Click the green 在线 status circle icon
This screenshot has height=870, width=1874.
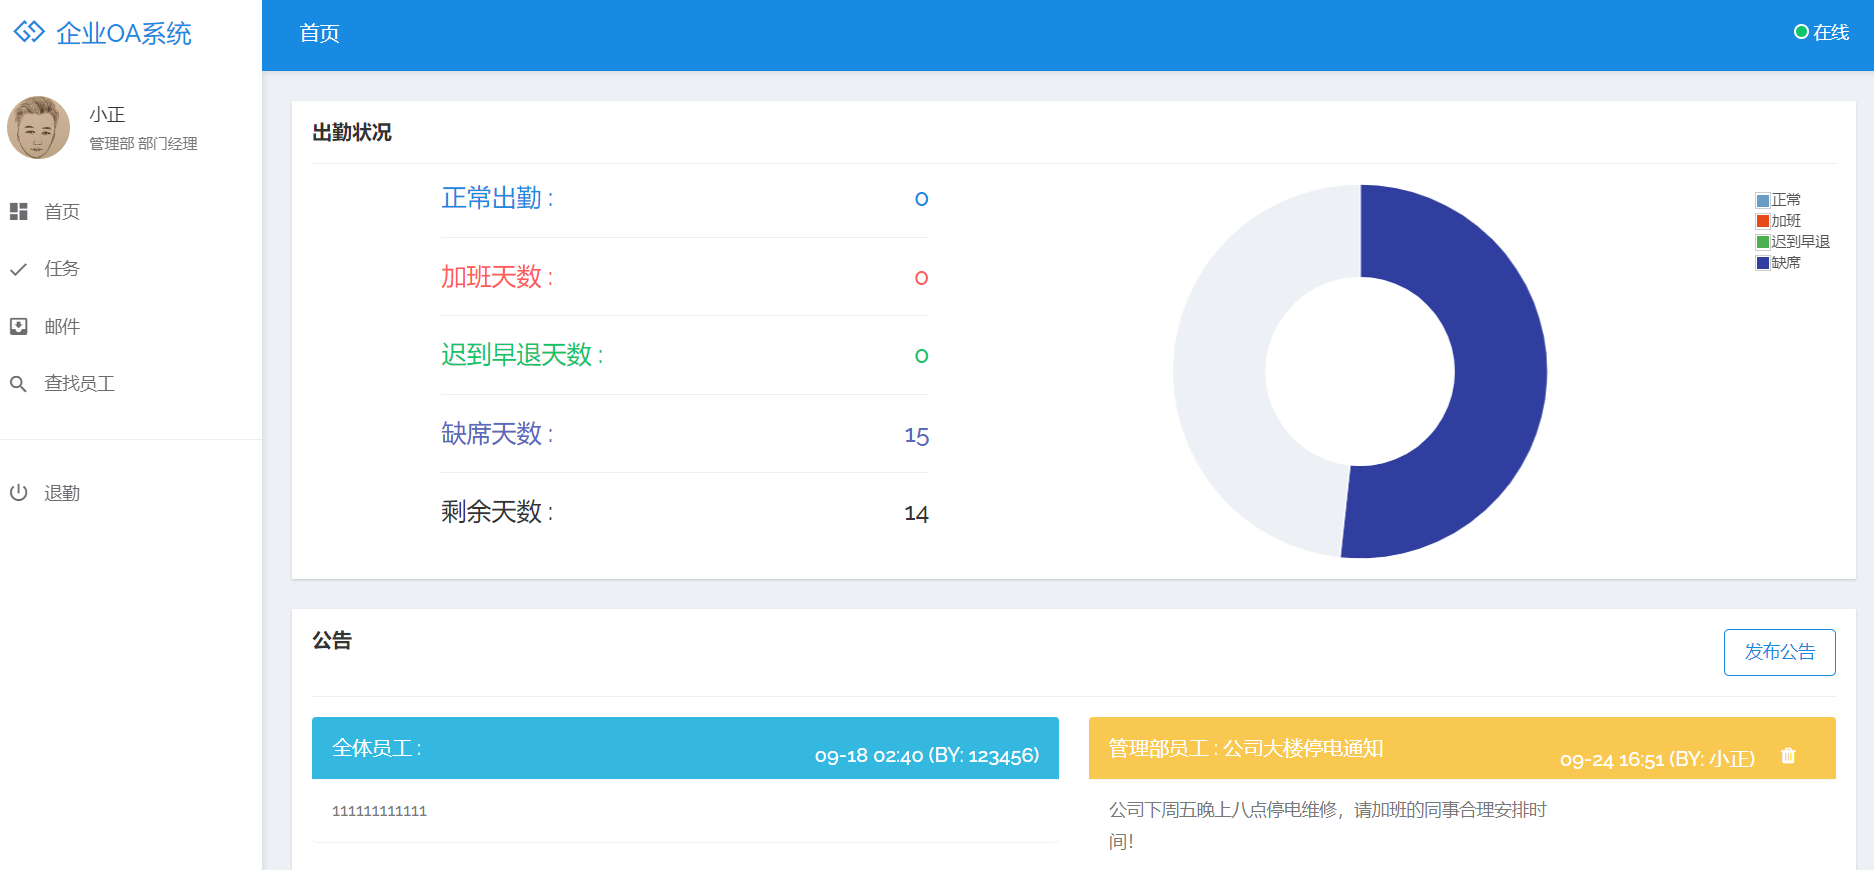pyautogui.click(x=1801, y=32)
